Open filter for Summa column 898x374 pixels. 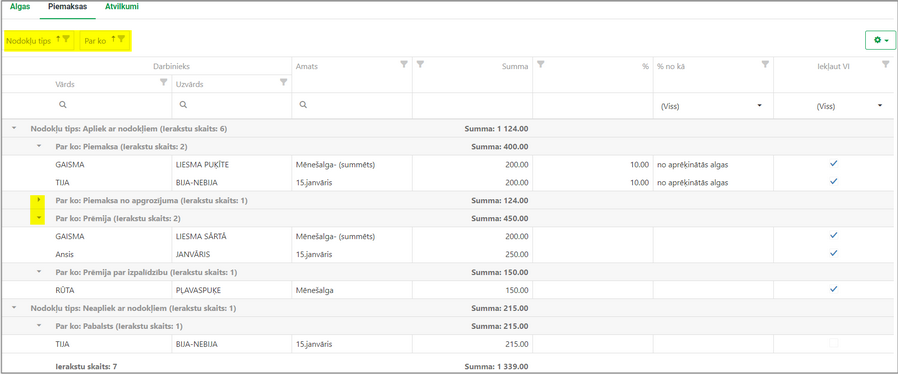pyautogui.click(x=421, y=65)
